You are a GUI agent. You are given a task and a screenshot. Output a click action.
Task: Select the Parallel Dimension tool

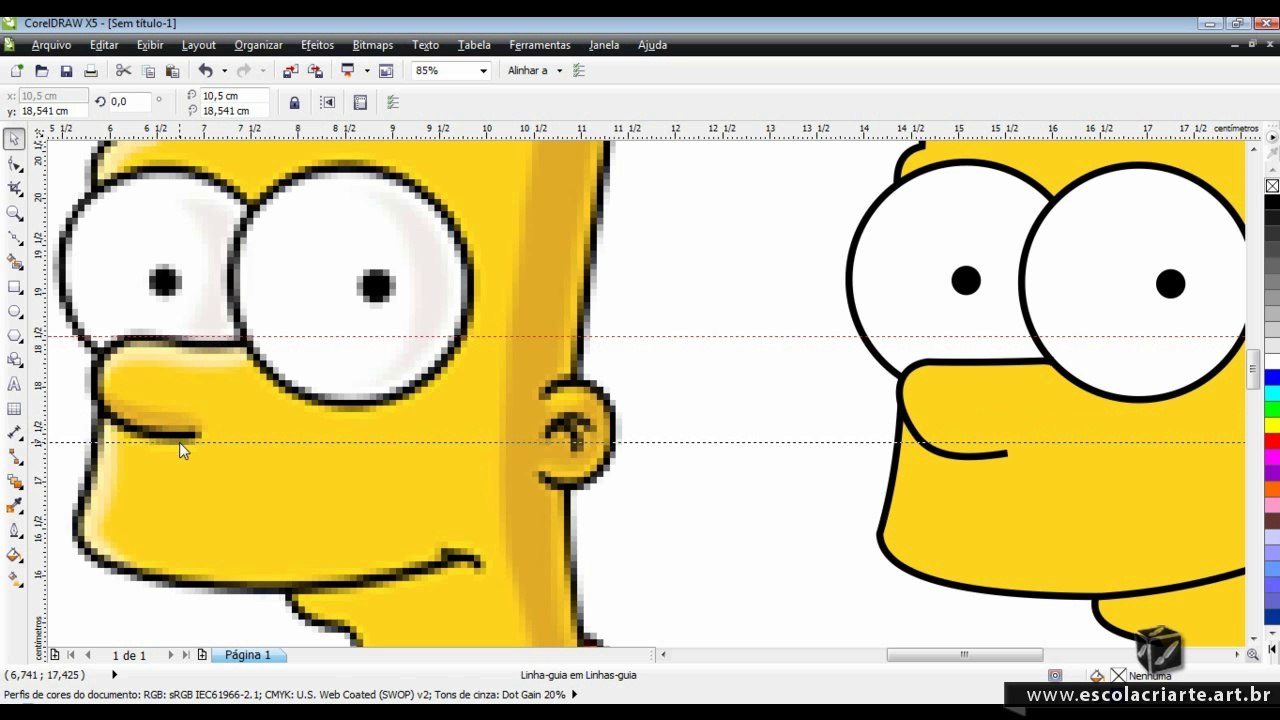pyautogui.click(x=14, y=433)
